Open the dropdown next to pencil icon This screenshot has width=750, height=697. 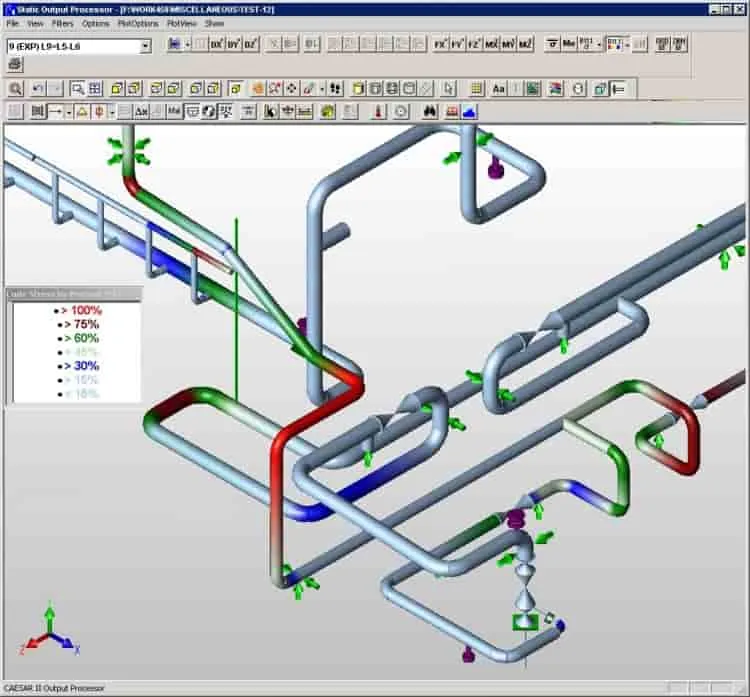(x=321, y=89)
